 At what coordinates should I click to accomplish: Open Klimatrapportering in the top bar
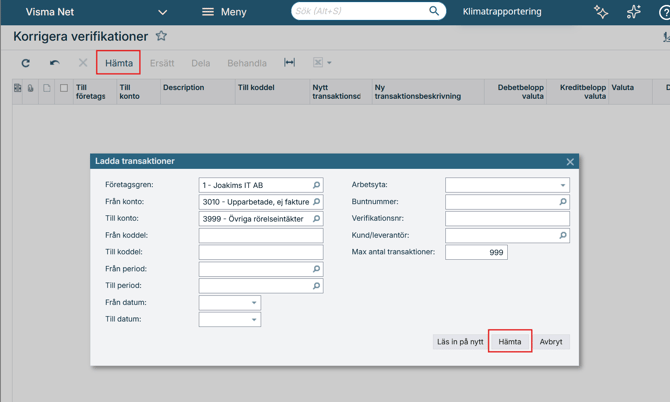pos(502,12)
